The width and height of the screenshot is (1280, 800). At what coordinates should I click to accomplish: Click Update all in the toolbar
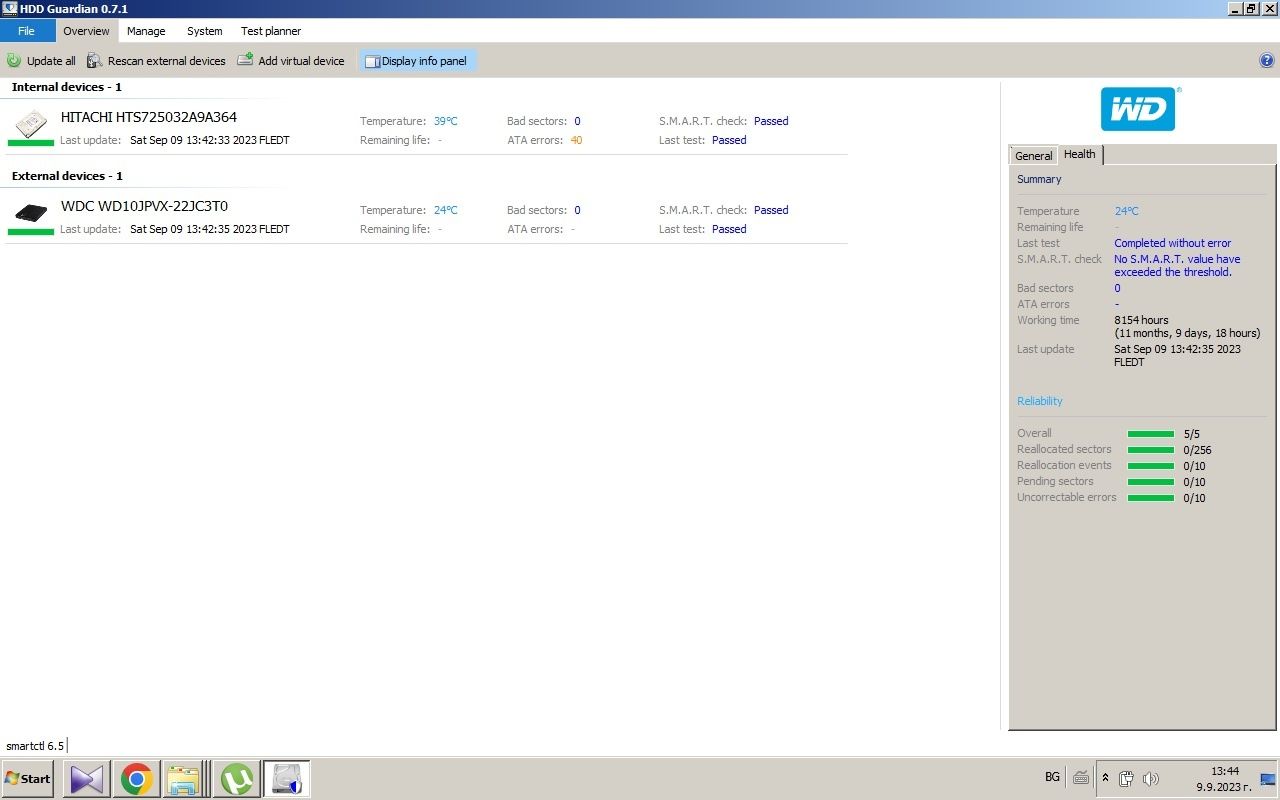(41, 61)
